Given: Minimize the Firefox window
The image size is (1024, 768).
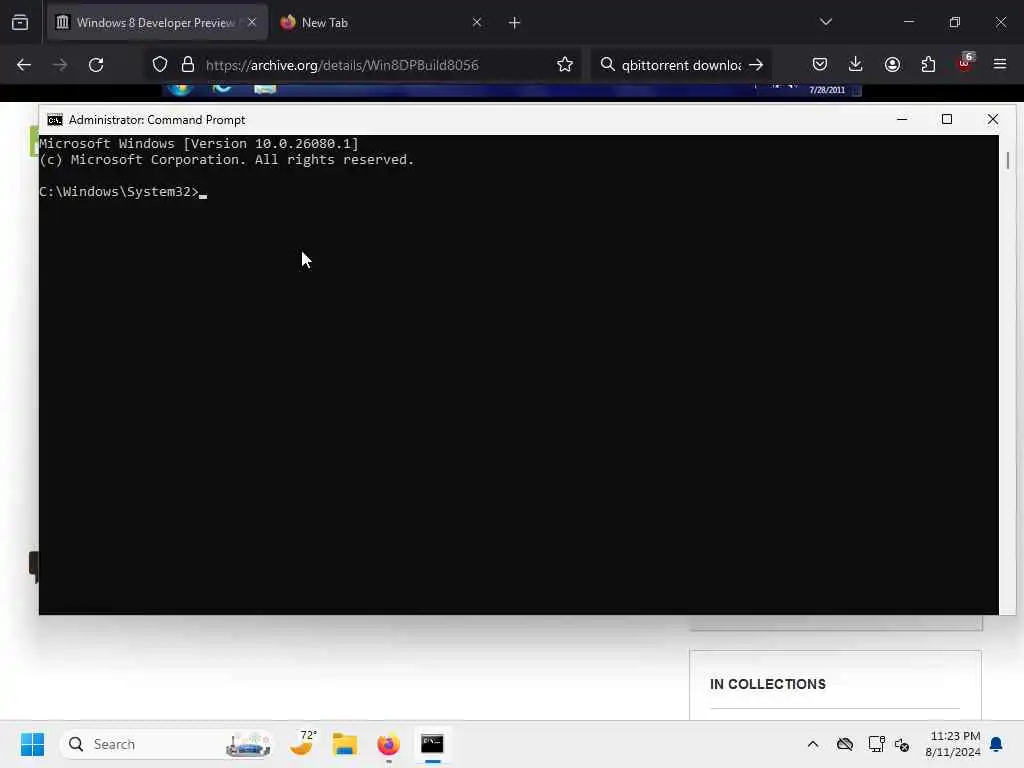Looking at the screenshot, I should (908, 22).
